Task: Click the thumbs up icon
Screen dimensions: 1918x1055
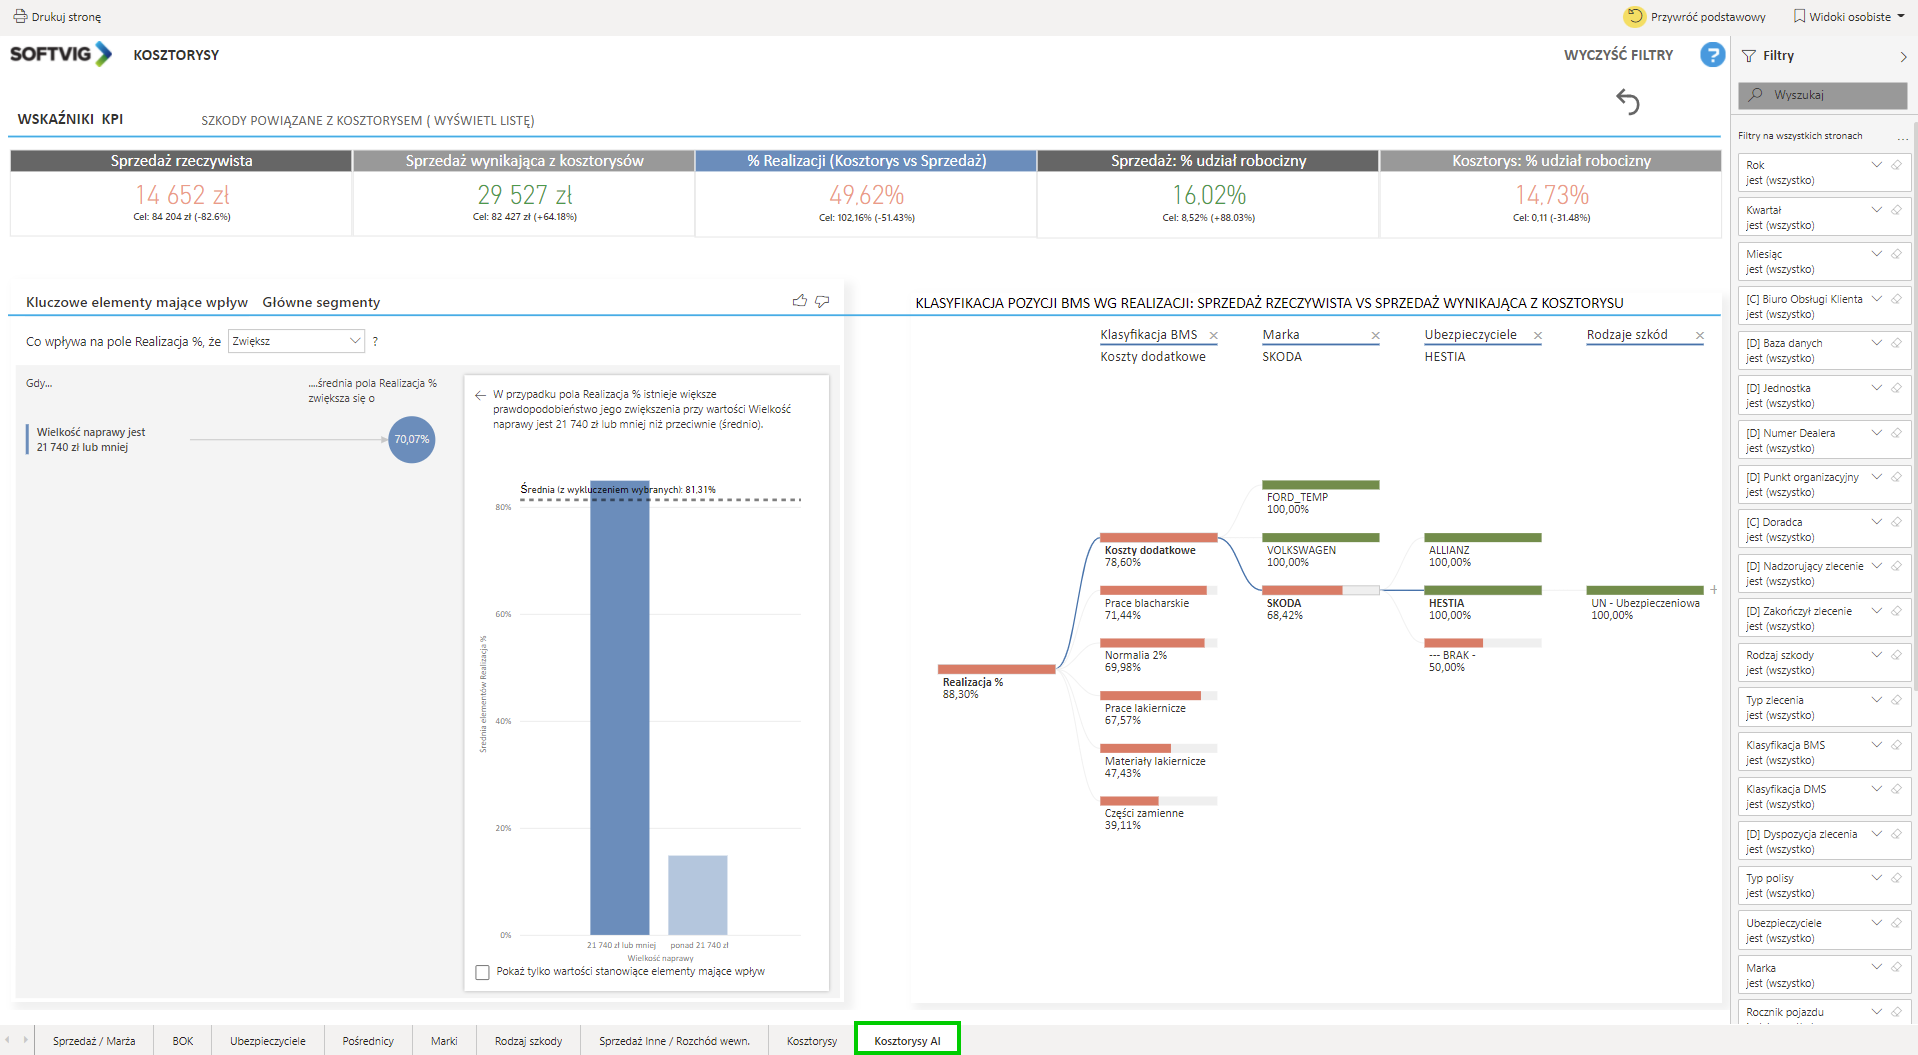Action: click(799, 301)
